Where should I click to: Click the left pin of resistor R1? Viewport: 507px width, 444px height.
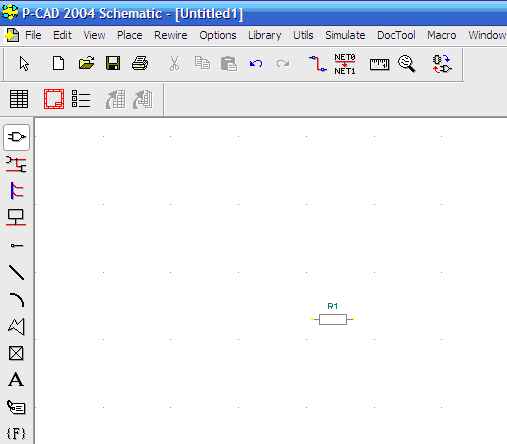(x=314, y=319)
